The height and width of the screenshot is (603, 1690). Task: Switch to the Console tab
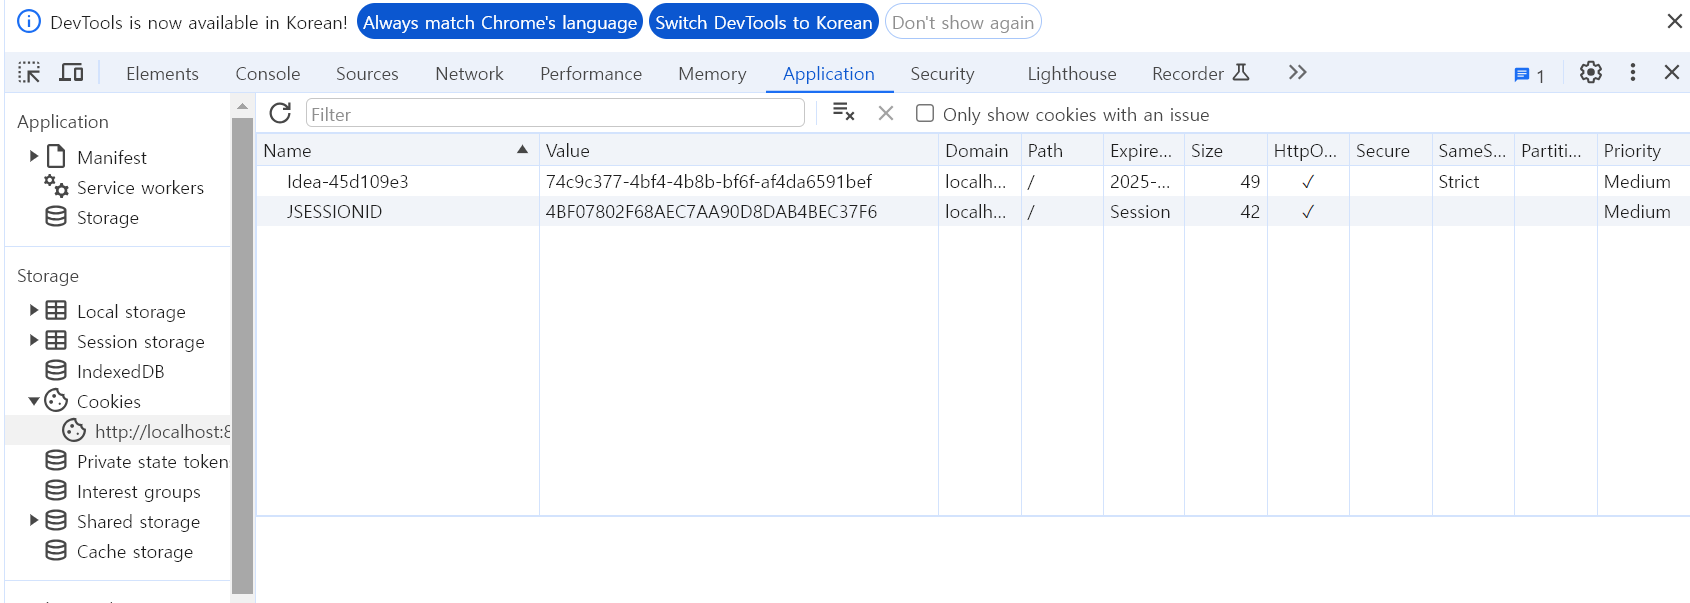(x=267, y=73)
